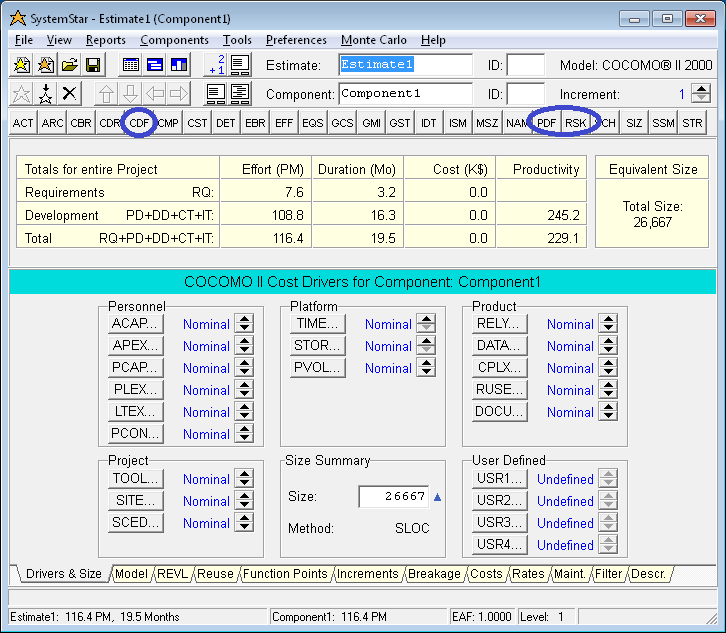Switch to the Rates tab

click(528, 574)
